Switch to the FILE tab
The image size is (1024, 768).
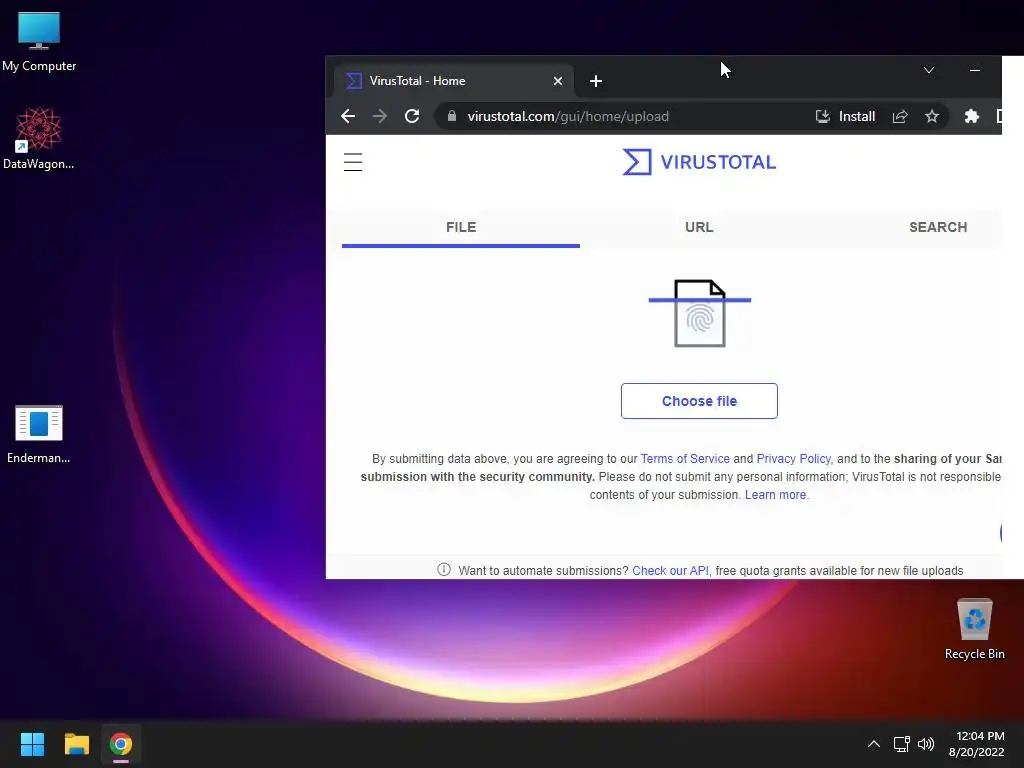tap(461, 227)
